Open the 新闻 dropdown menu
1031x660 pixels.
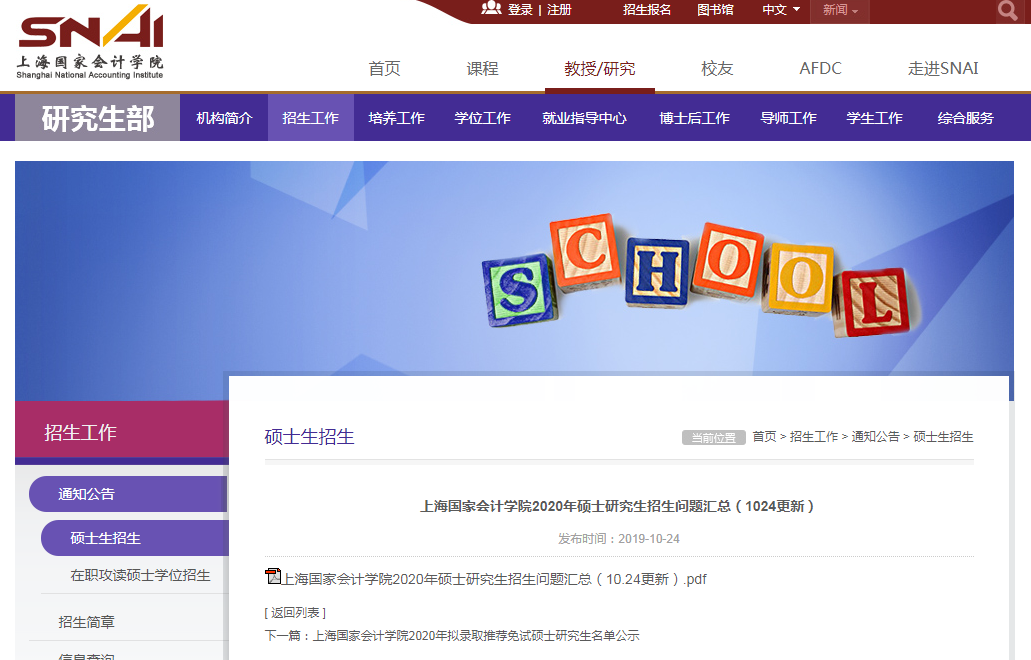840,10
